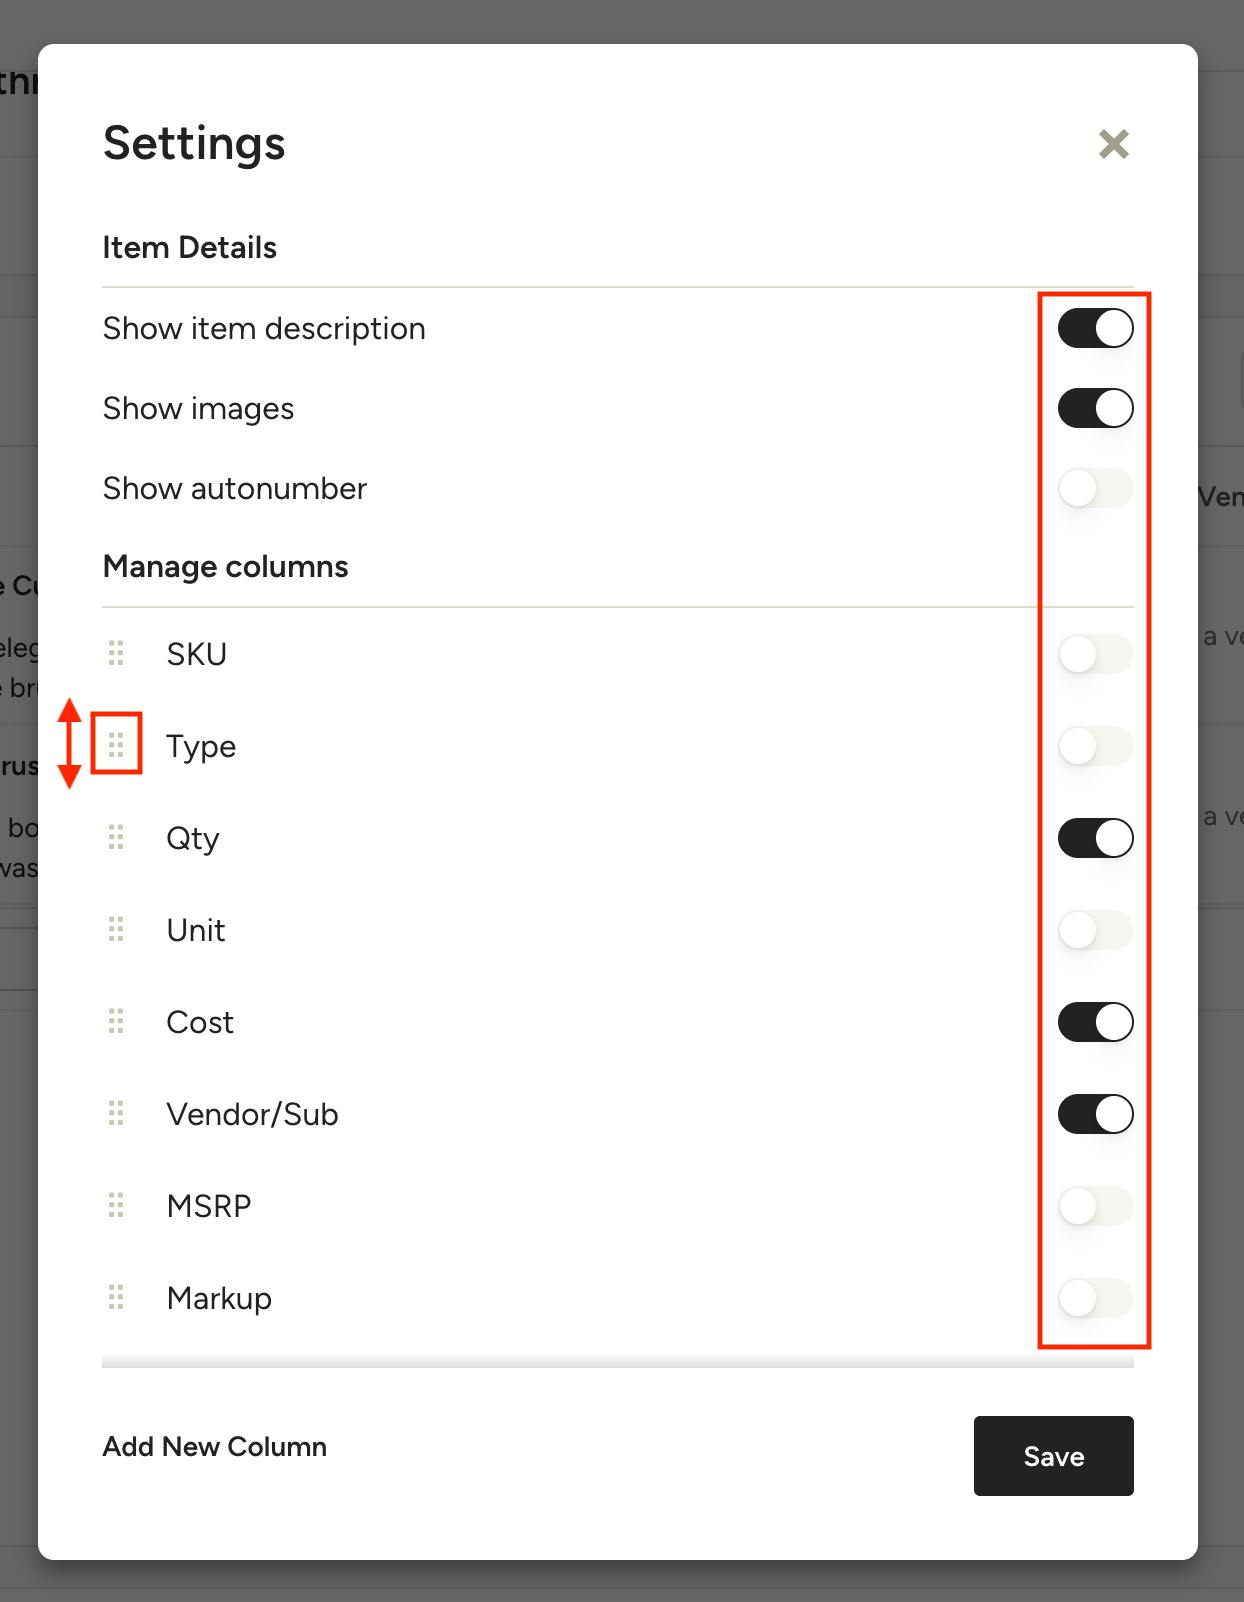Click the Vendor/Sub drag handle
This screenshot has width=1244, height=1602.
tap(116, 1113)
